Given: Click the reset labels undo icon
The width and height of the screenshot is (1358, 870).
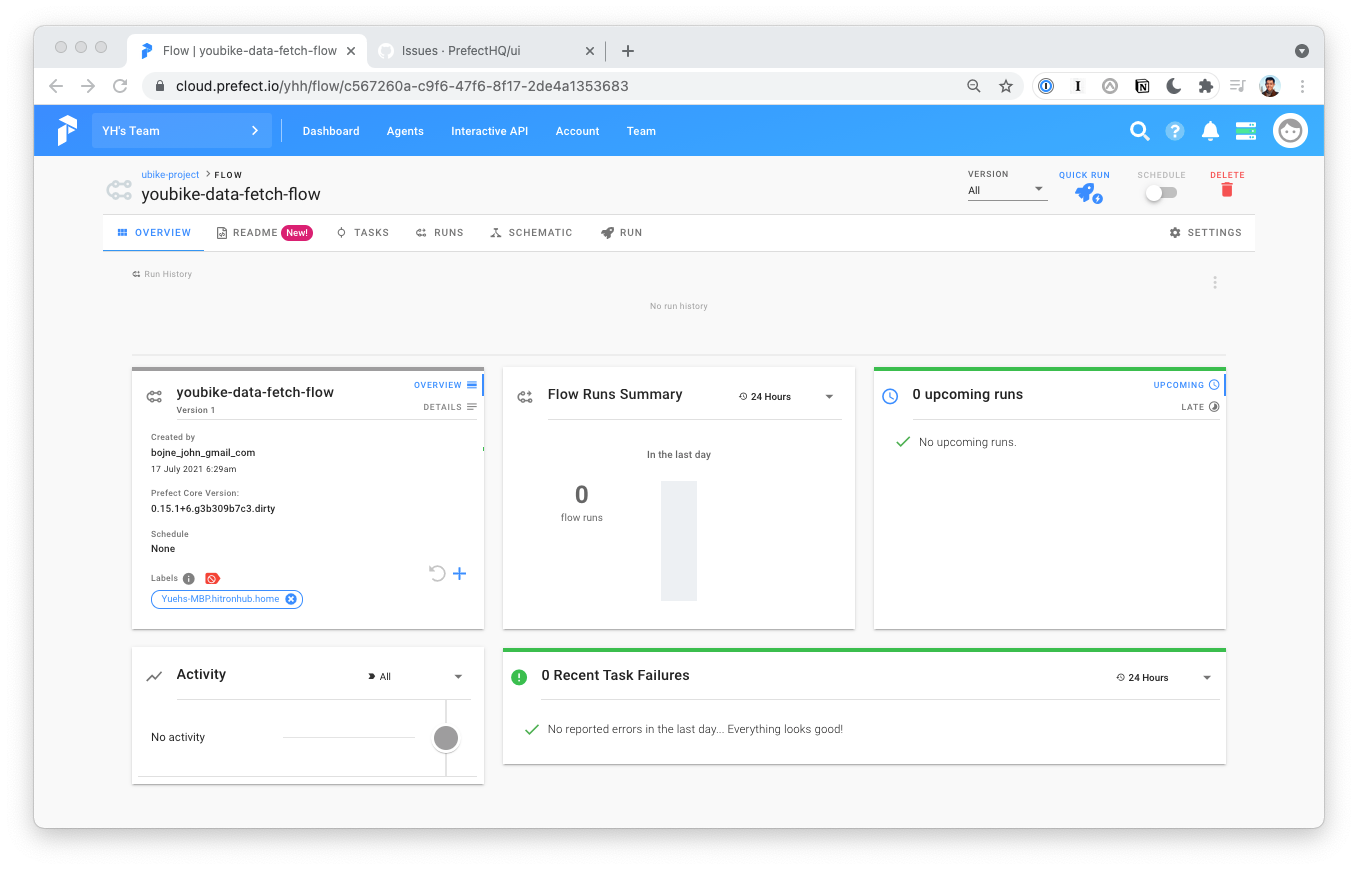Looking at the screenshot, I should [x=436, y=573].
